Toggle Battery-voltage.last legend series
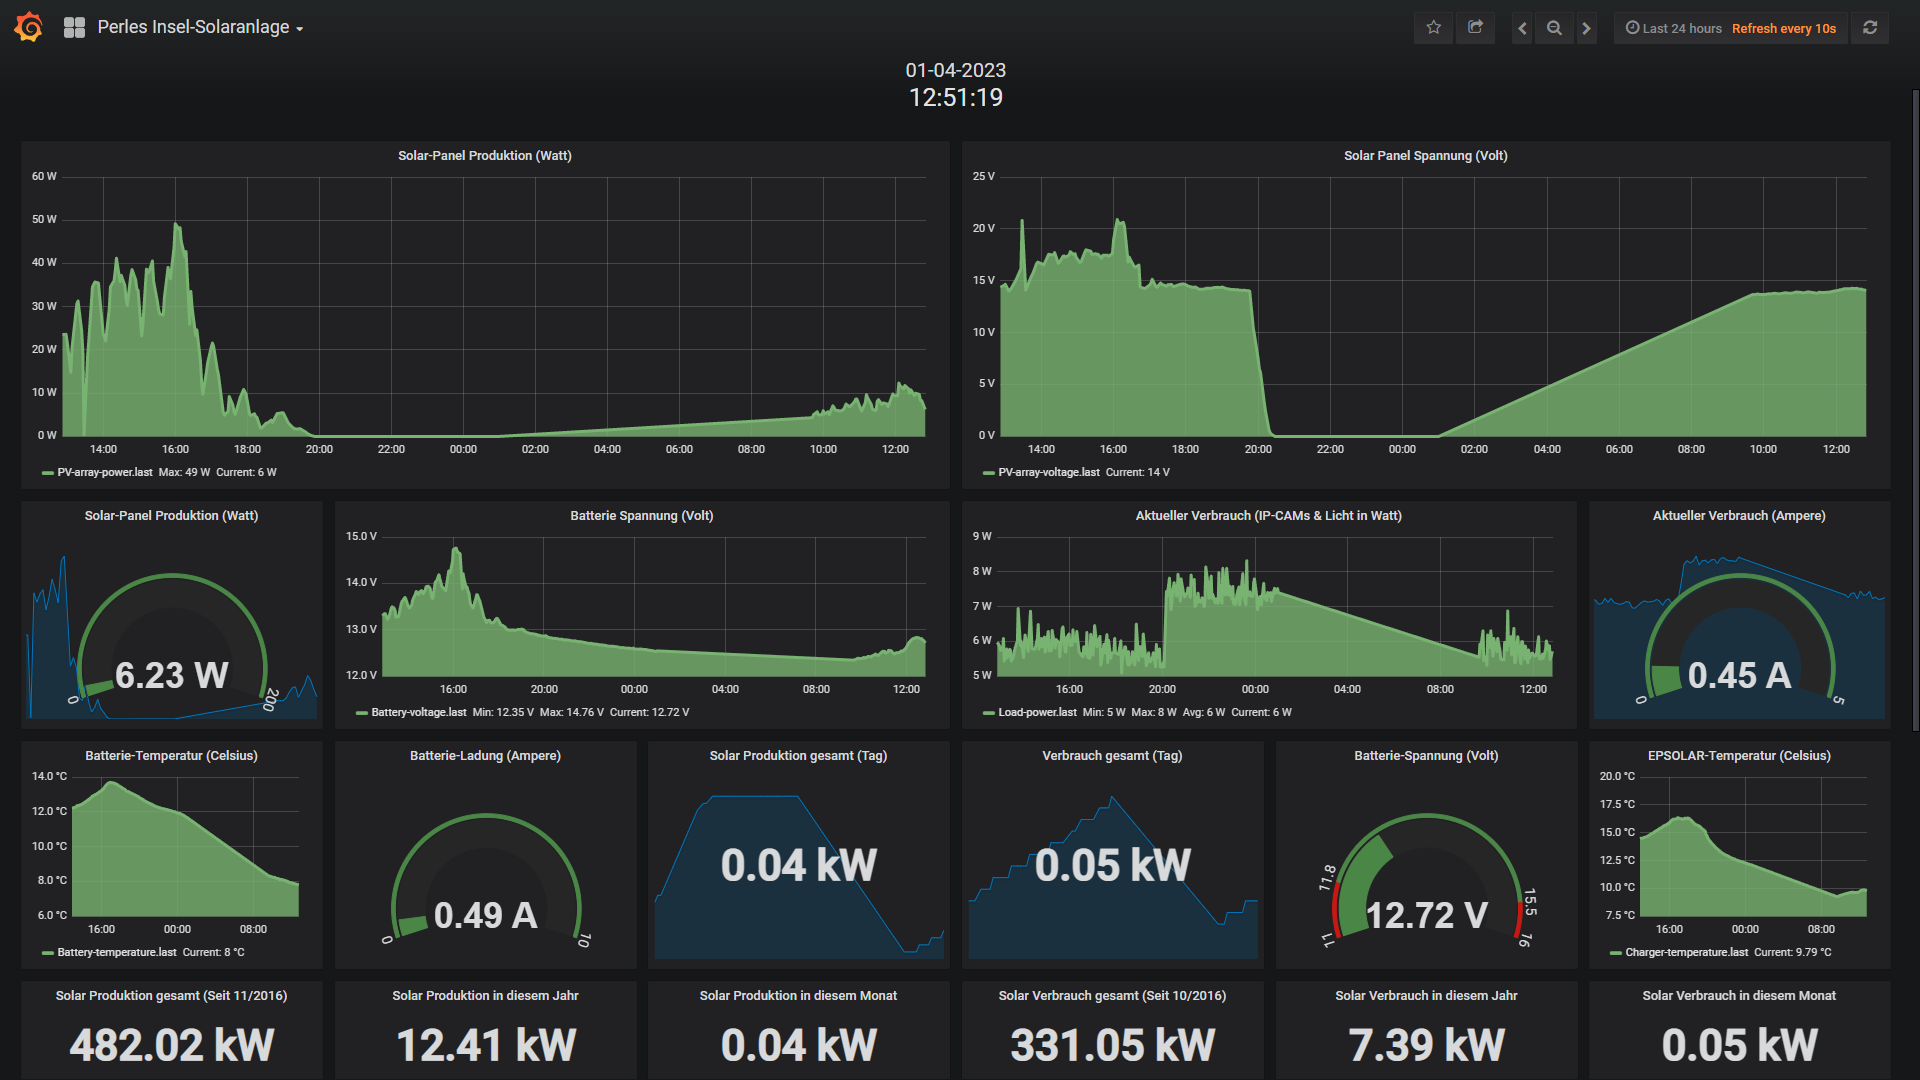Screen dimensions: 1920x1080 pos(418,712)
